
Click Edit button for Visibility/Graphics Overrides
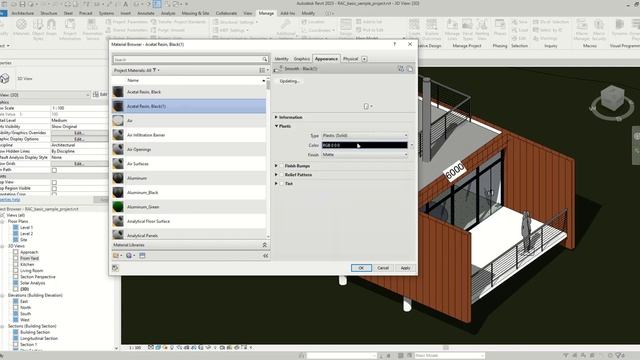(79, 133)
